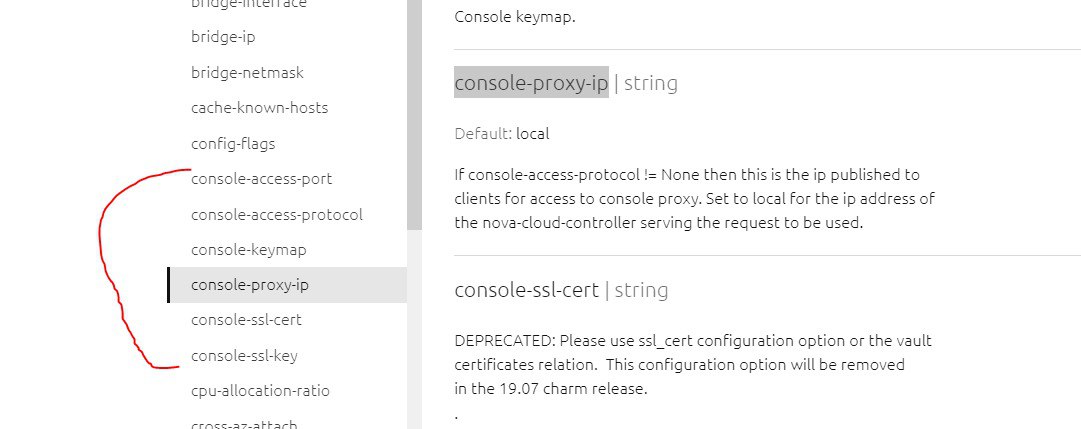Open cache-known-hosts in the sidebar

(x=259, y=108)
